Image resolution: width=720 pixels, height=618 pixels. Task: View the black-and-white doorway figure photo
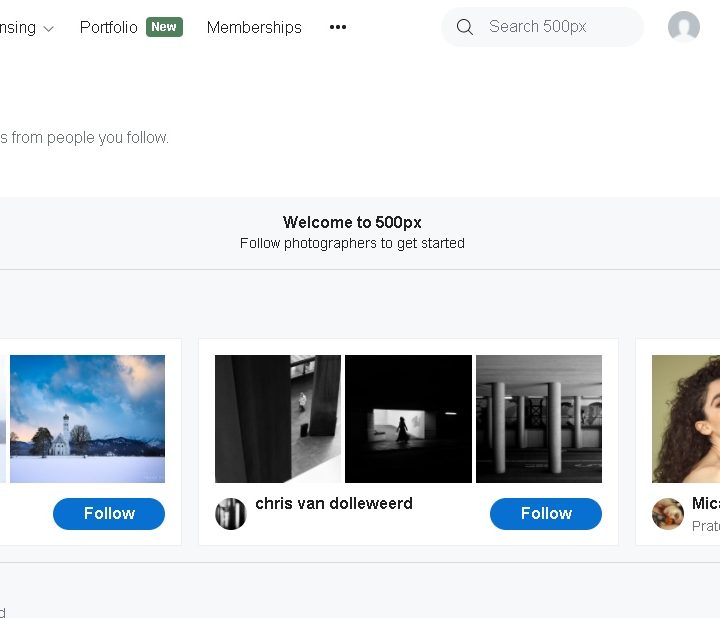(278, 419)
